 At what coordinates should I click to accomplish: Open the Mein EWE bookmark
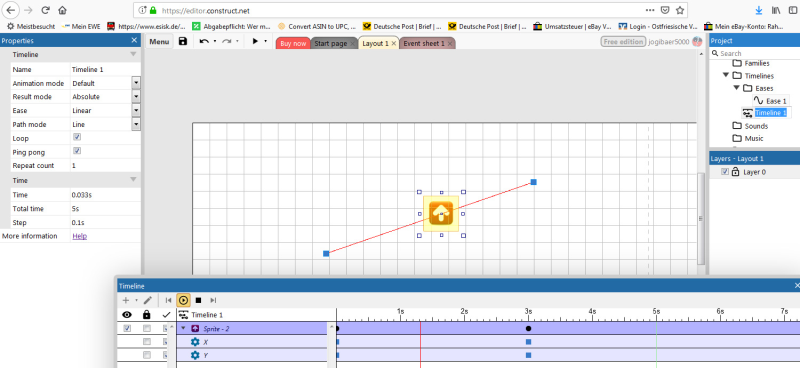[x=81, y=26]
